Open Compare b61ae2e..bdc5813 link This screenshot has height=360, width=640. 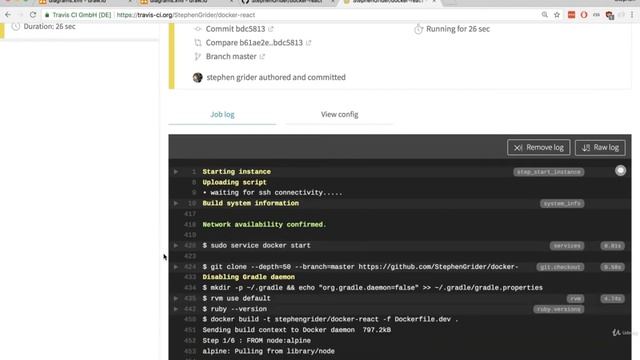254,43
